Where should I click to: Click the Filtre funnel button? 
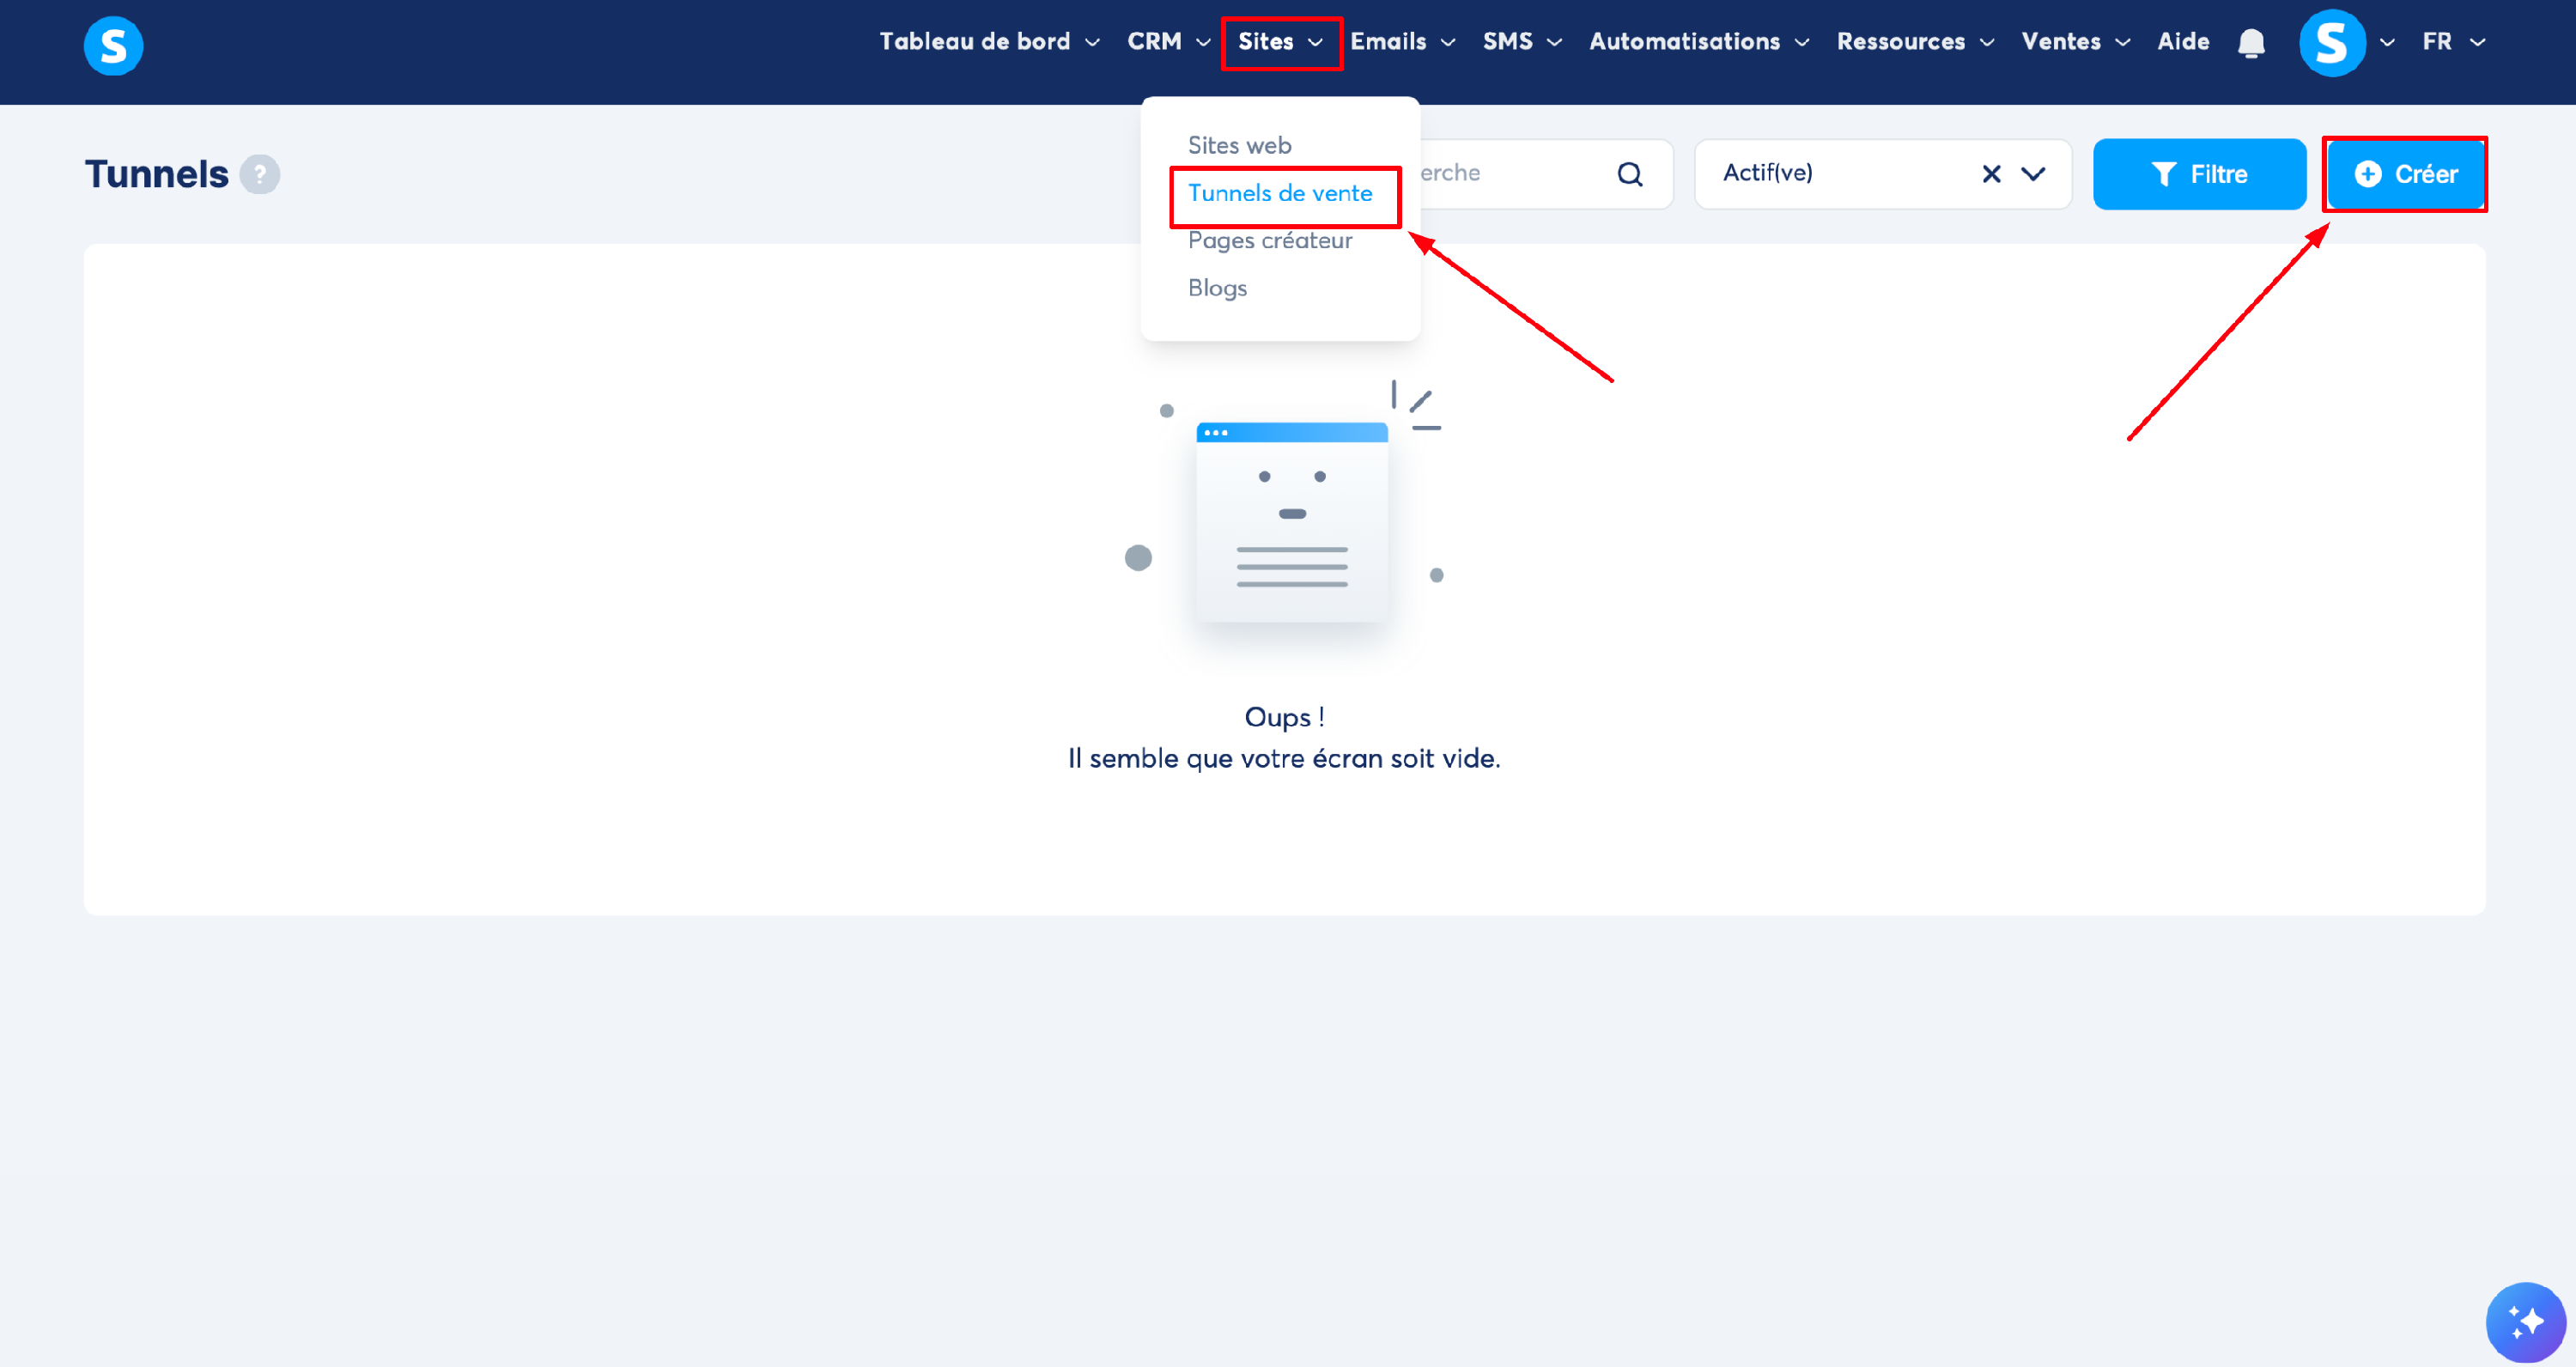[x=2198, y=174]
